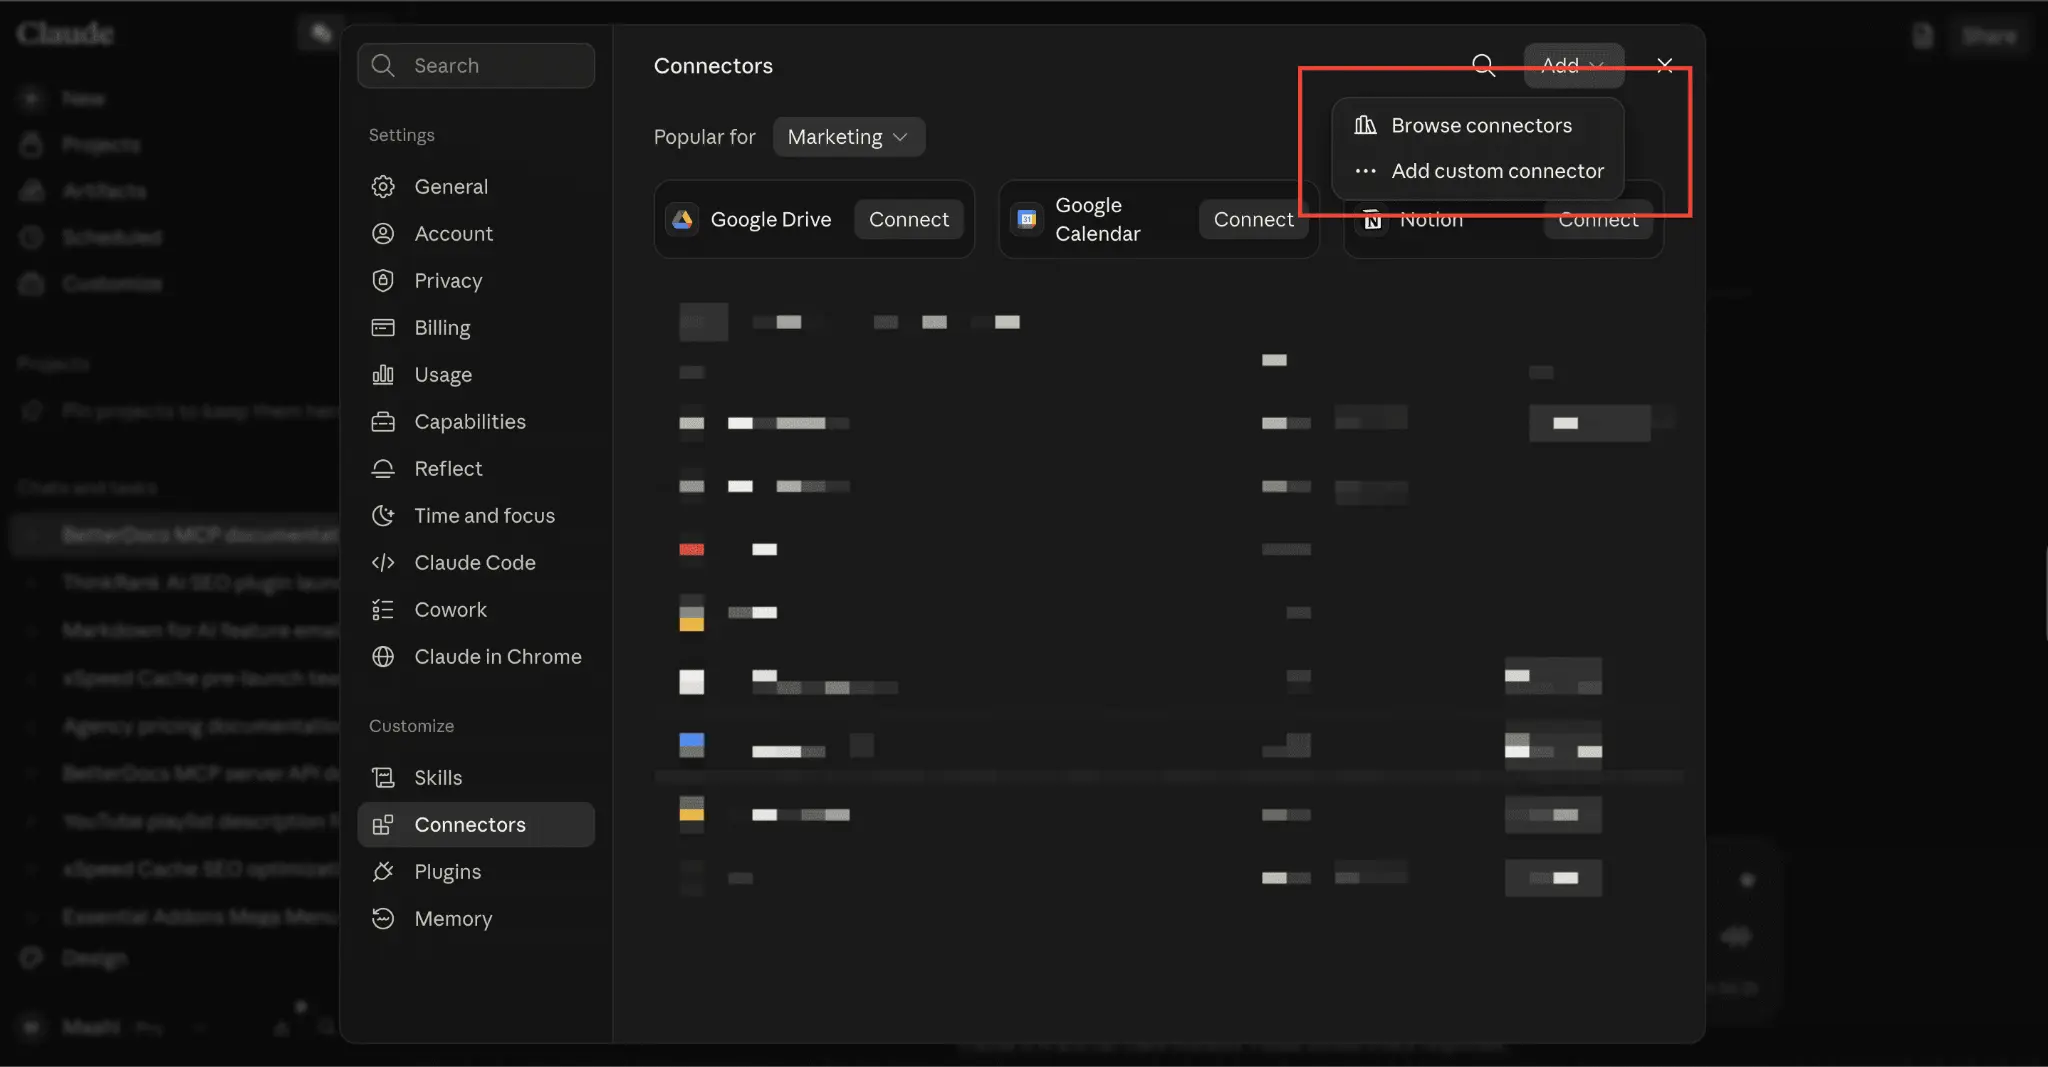Viewport: 2048px width, 1067px height.
Task: Click the Usage bar chart icon
Action: (383, 375)
